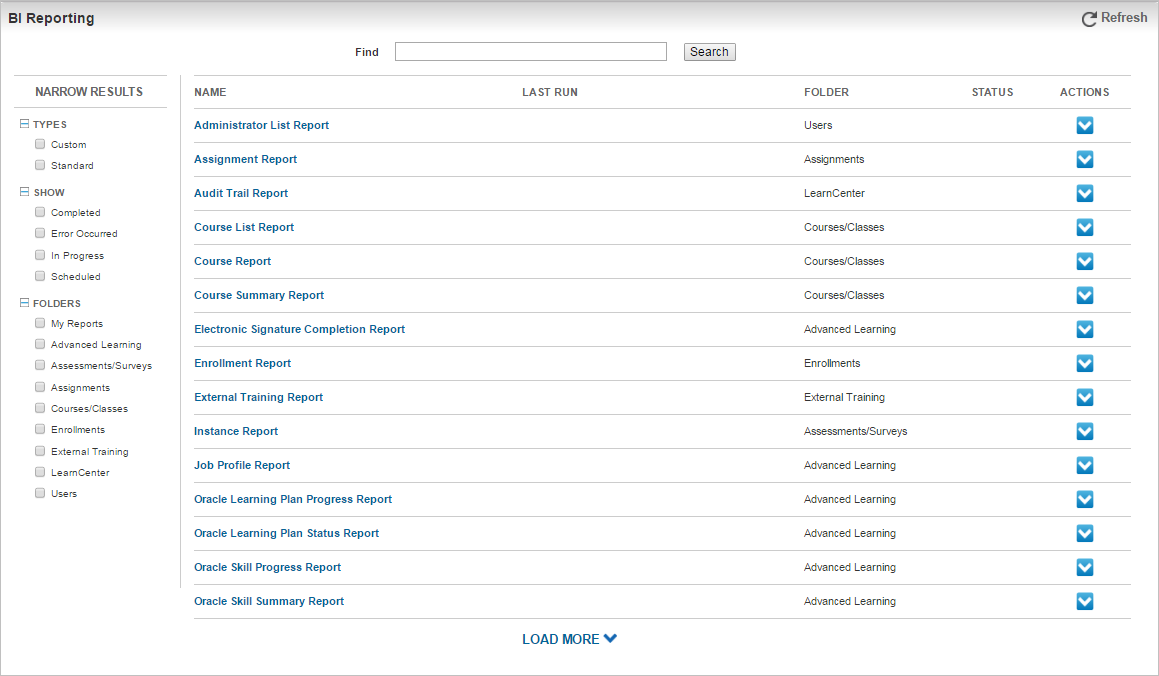Open the Audit Trail Report link
Image resolution: width=1159 pixels, height=676 pixels.
pos(241,194)
